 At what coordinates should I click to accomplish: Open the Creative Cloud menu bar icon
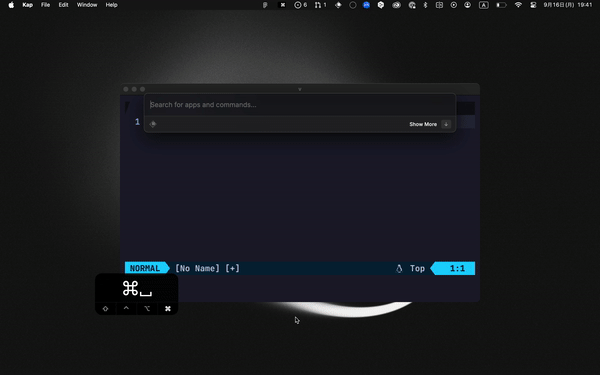coord(396,5)
